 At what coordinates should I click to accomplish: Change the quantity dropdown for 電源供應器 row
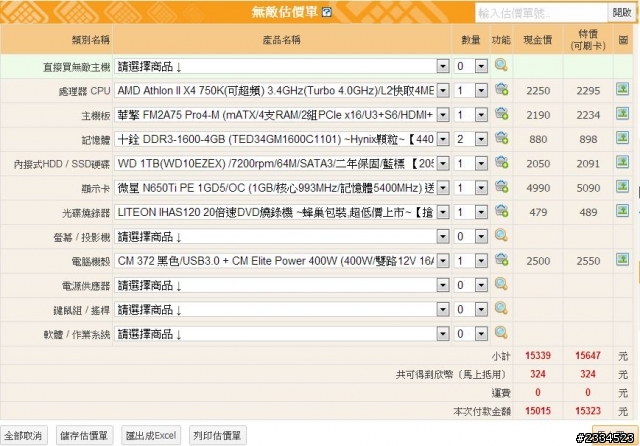coord(471,285)
